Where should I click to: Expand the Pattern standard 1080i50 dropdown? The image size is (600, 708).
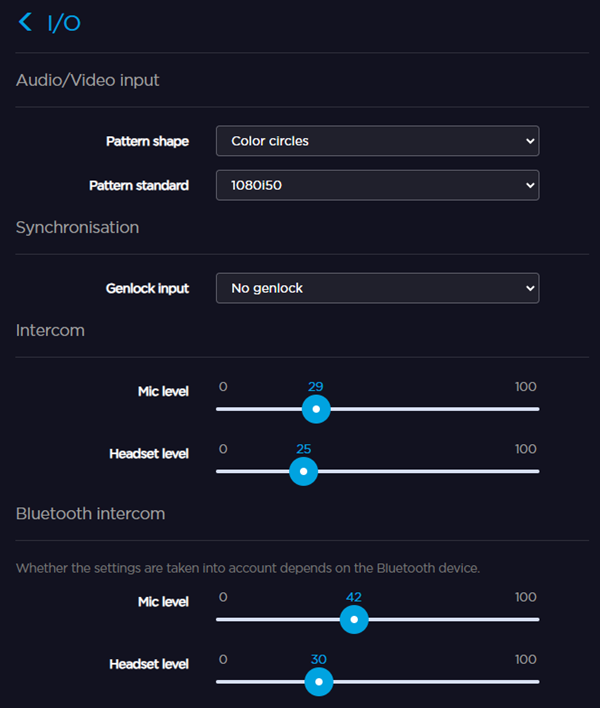pyautogui.click(x=377, y=185)
